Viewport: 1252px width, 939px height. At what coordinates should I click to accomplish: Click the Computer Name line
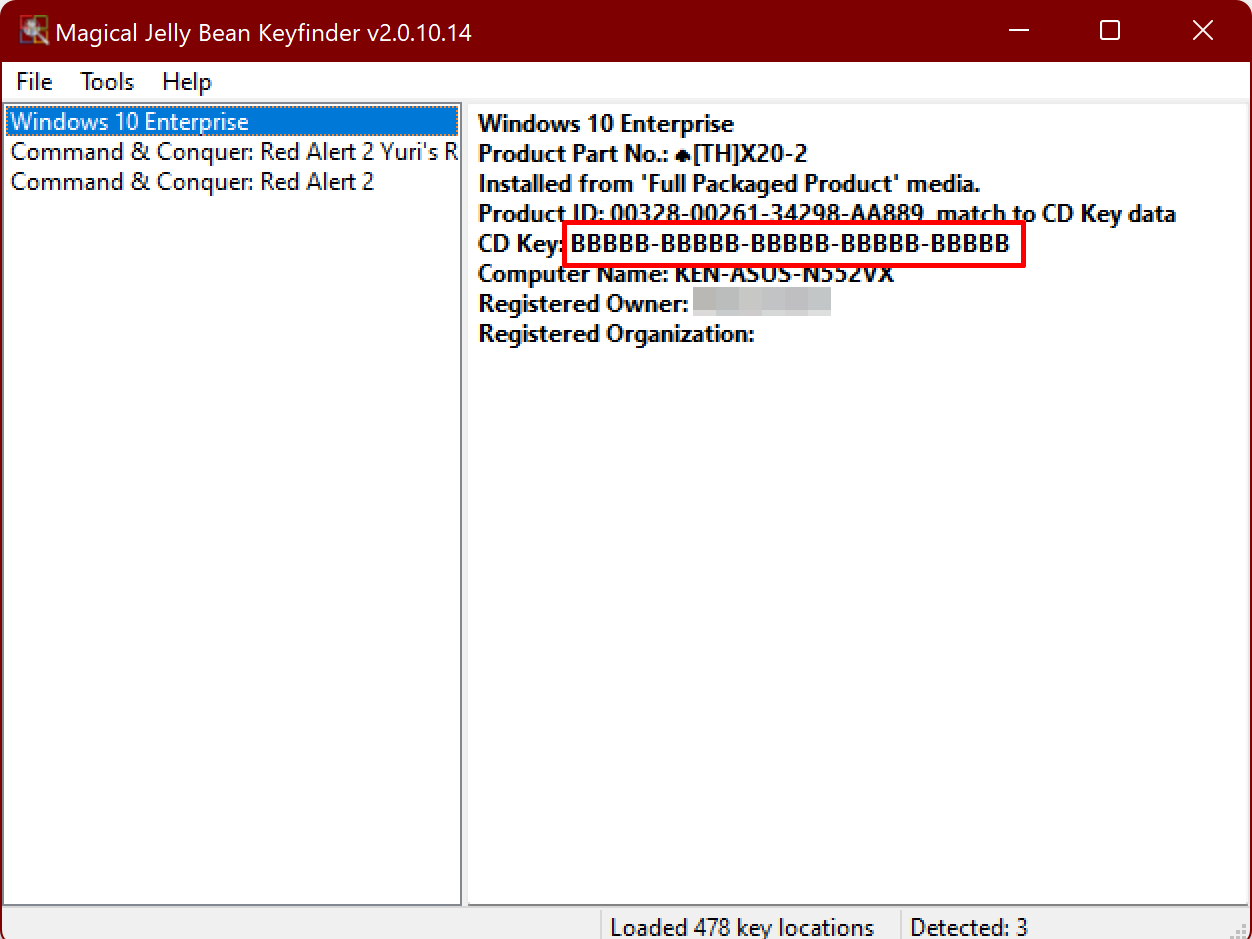(x=685, y=274)
